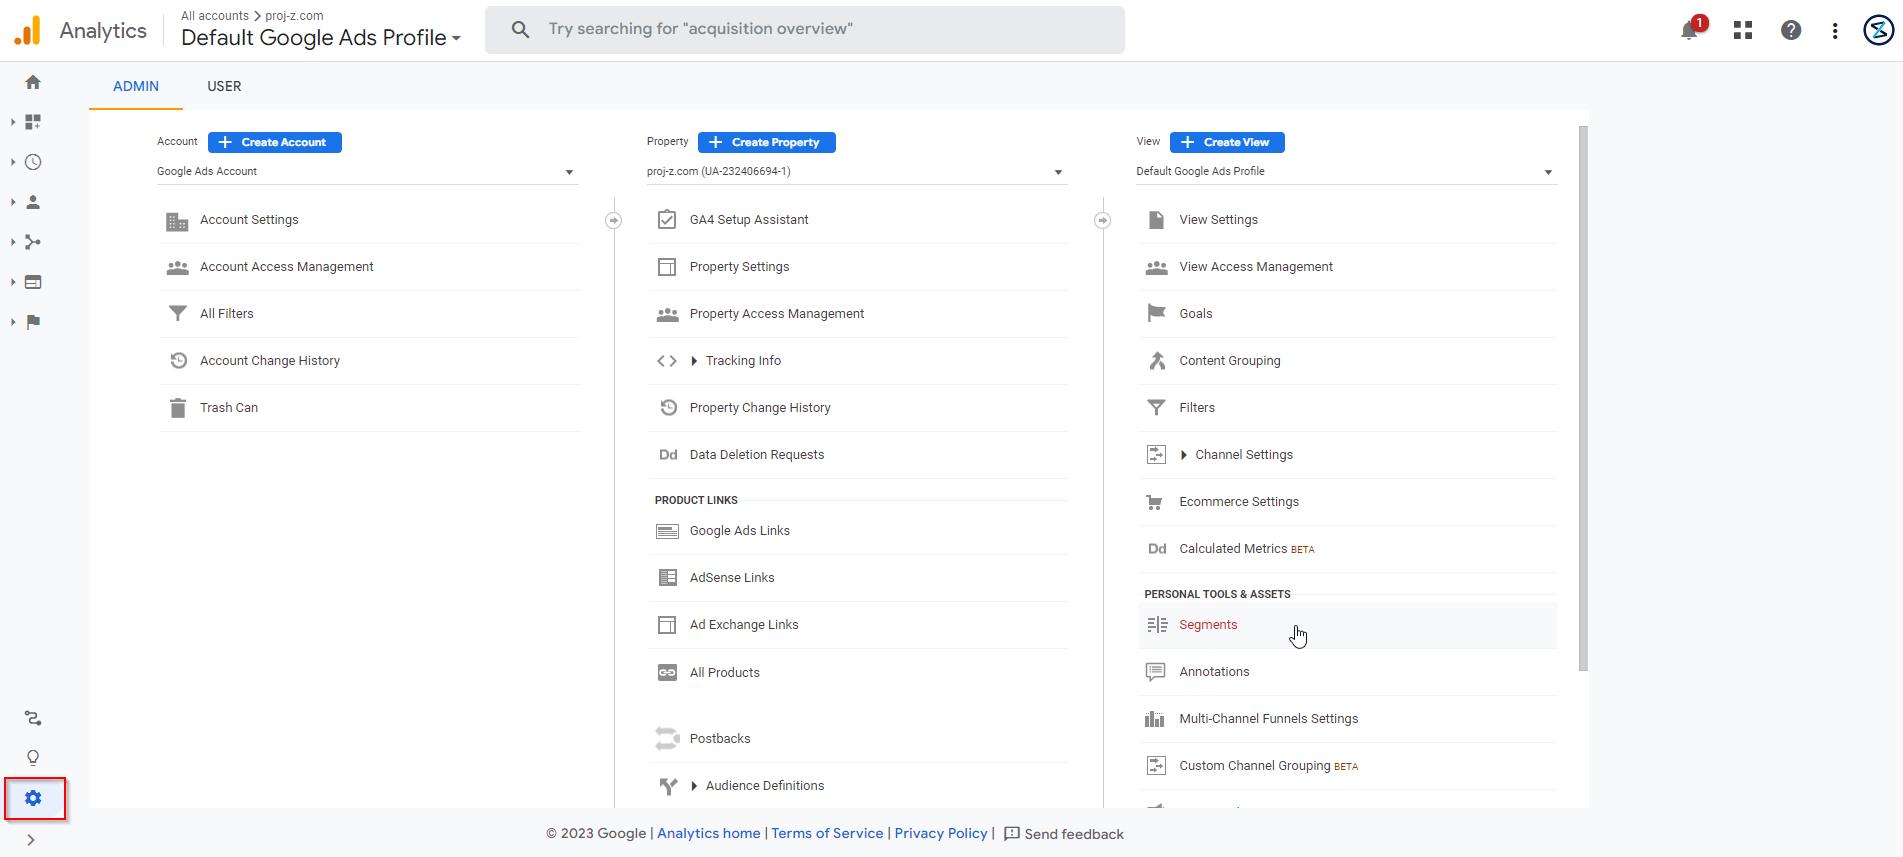Click the Conversions flag icon in sidebar
The width and height of the screenshot is (1903, 857).
pyautogui.click(x=33, y=322)
